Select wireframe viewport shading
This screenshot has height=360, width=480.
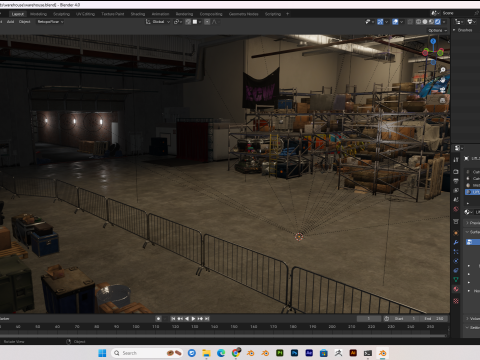coord(418,22)
